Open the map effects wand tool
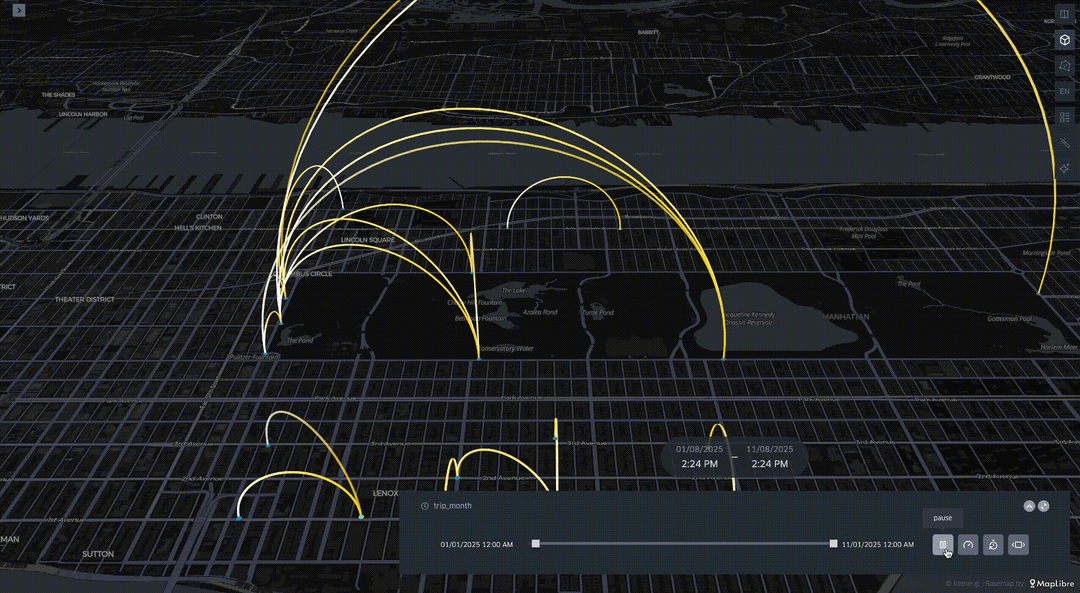The height and width of the screenshot is (593, 1080). click(x=1064, y=143)
